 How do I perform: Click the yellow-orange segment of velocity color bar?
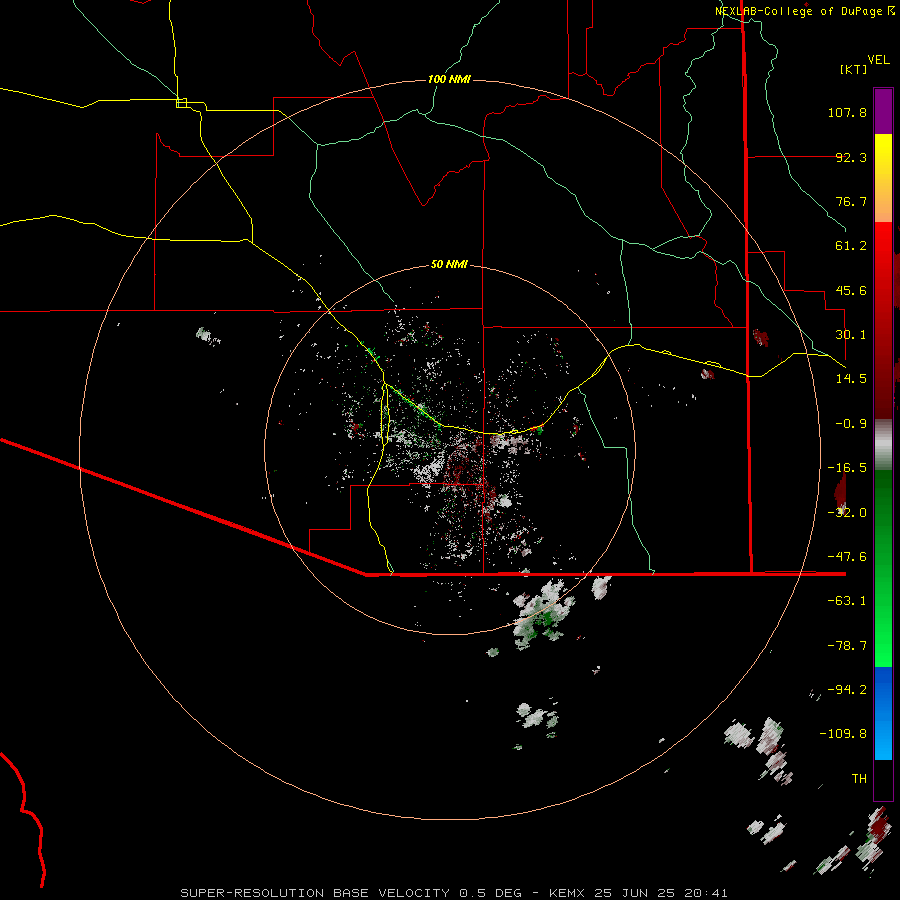[x=883, y=178]
